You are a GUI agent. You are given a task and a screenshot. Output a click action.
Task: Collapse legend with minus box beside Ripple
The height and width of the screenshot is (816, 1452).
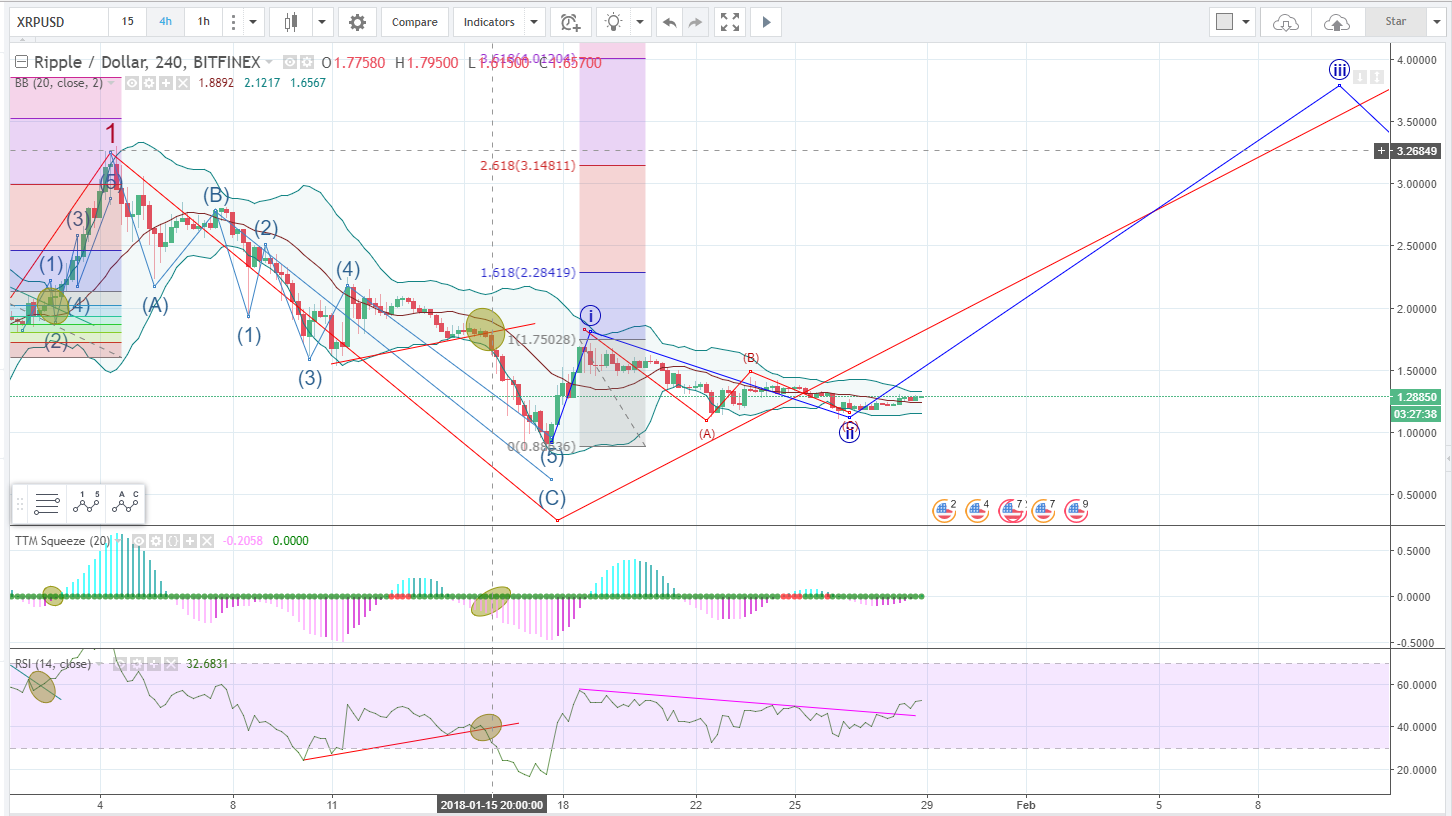[21, 62]
